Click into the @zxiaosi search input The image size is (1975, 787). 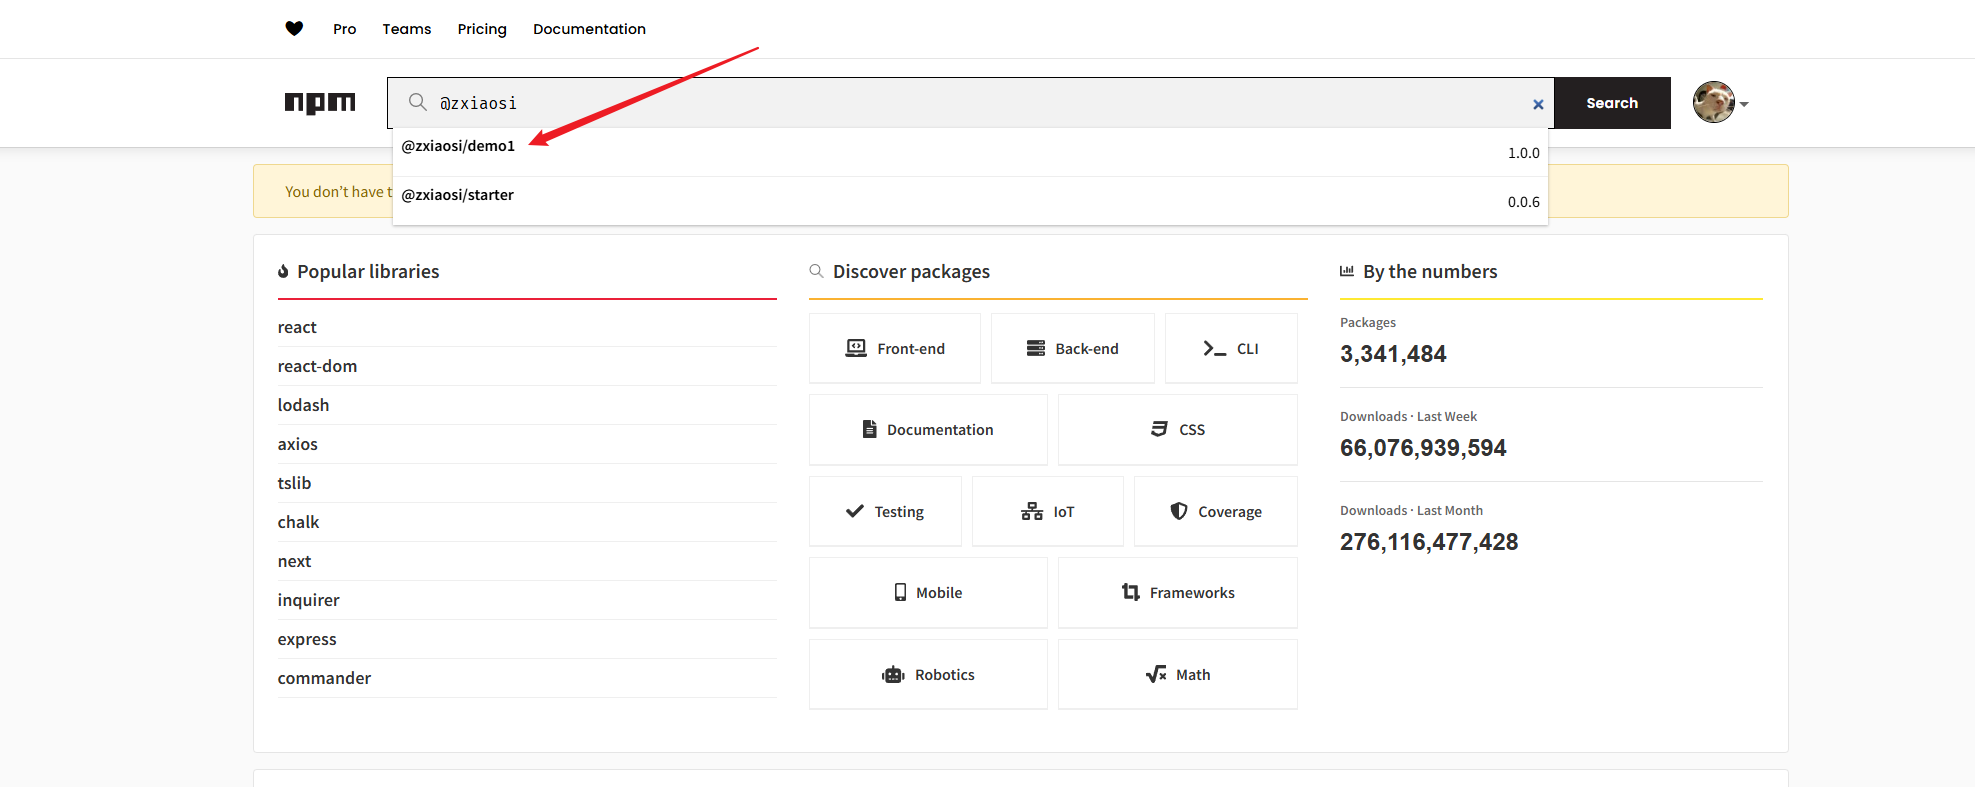(980, 103)
